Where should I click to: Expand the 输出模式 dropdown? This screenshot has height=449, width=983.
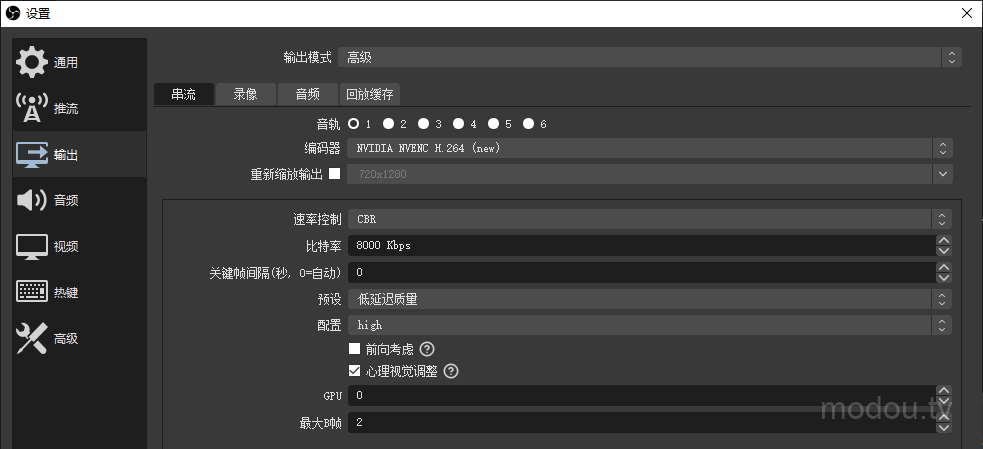tap(649, 58)
